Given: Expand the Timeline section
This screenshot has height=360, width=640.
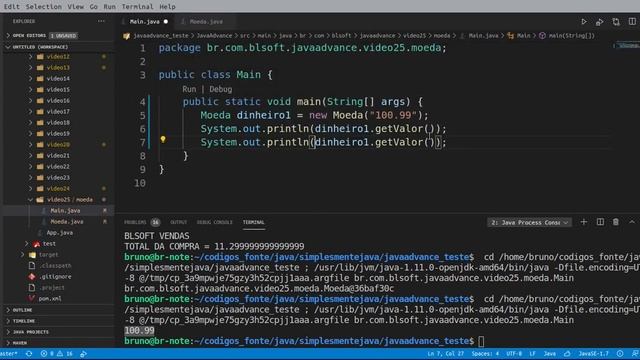Looking at the screenshot, I should click(59, 321).
